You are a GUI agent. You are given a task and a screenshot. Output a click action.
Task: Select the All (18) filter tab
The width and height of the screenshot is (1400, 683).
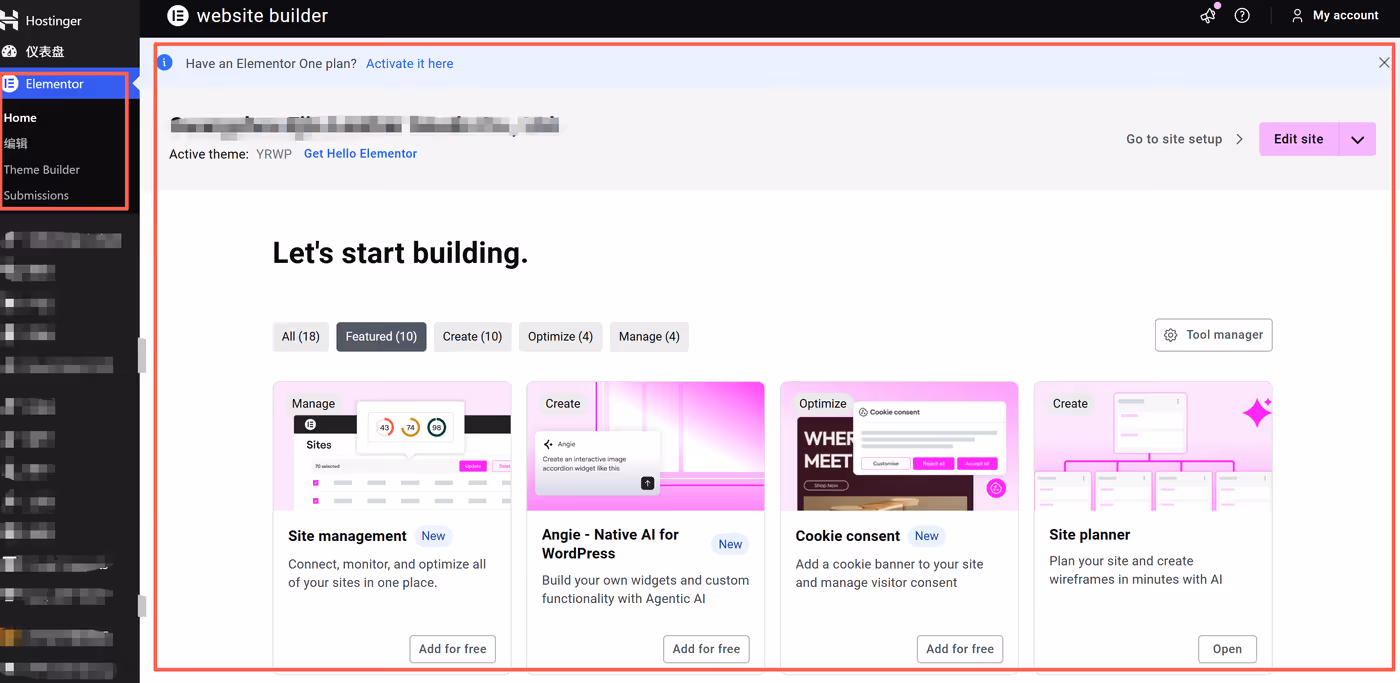click(301, 336)
